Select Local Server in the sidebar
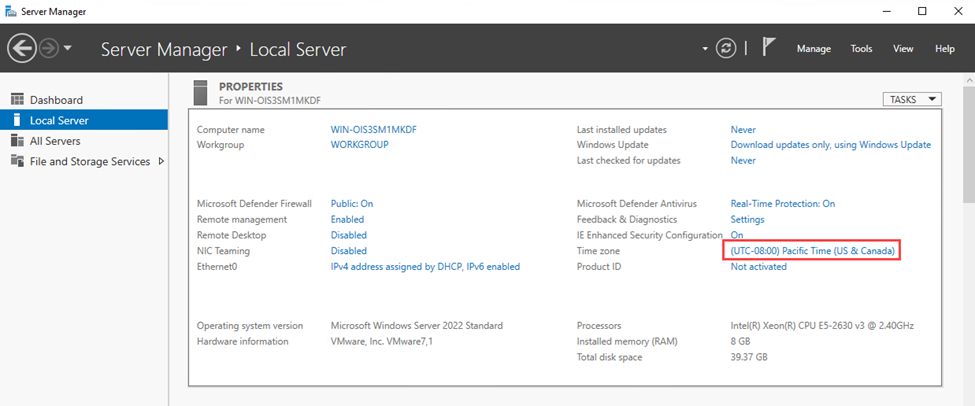This screenshot has width=975, height=406. click(84, 121)
